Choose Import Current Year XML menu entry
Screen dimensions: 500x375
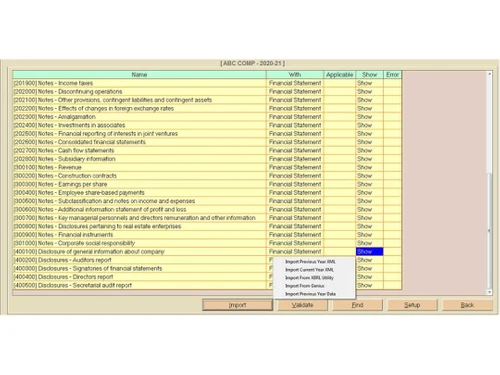point(309,270)
